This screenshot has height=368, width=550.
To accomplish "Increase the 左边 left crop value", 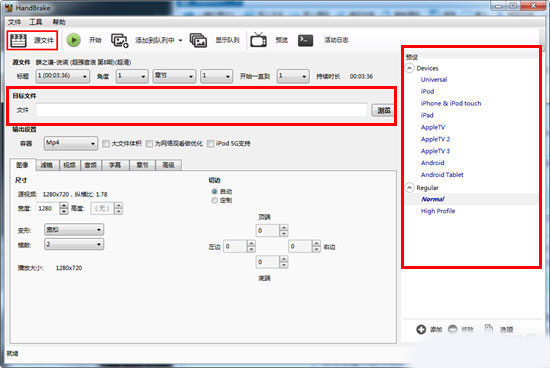I will [x=251, y=244].
